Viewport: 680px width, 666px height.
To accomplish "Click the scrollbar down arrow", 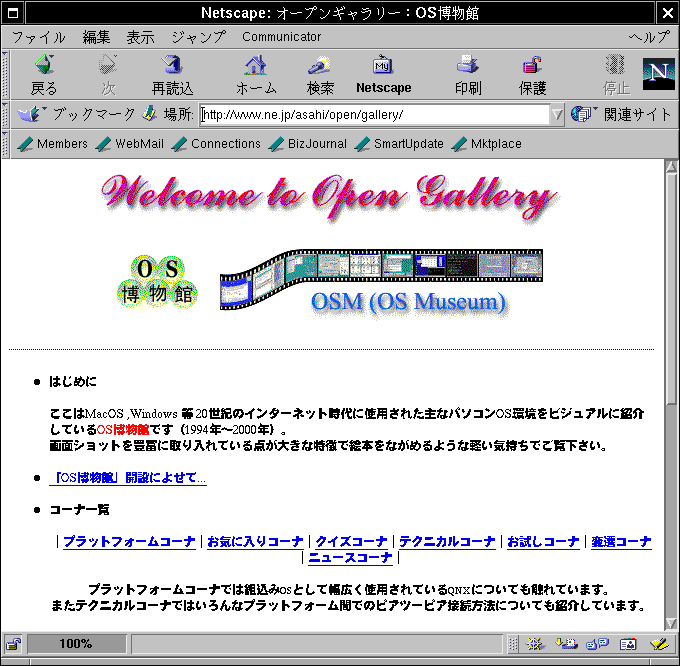I will coord(671,624).
